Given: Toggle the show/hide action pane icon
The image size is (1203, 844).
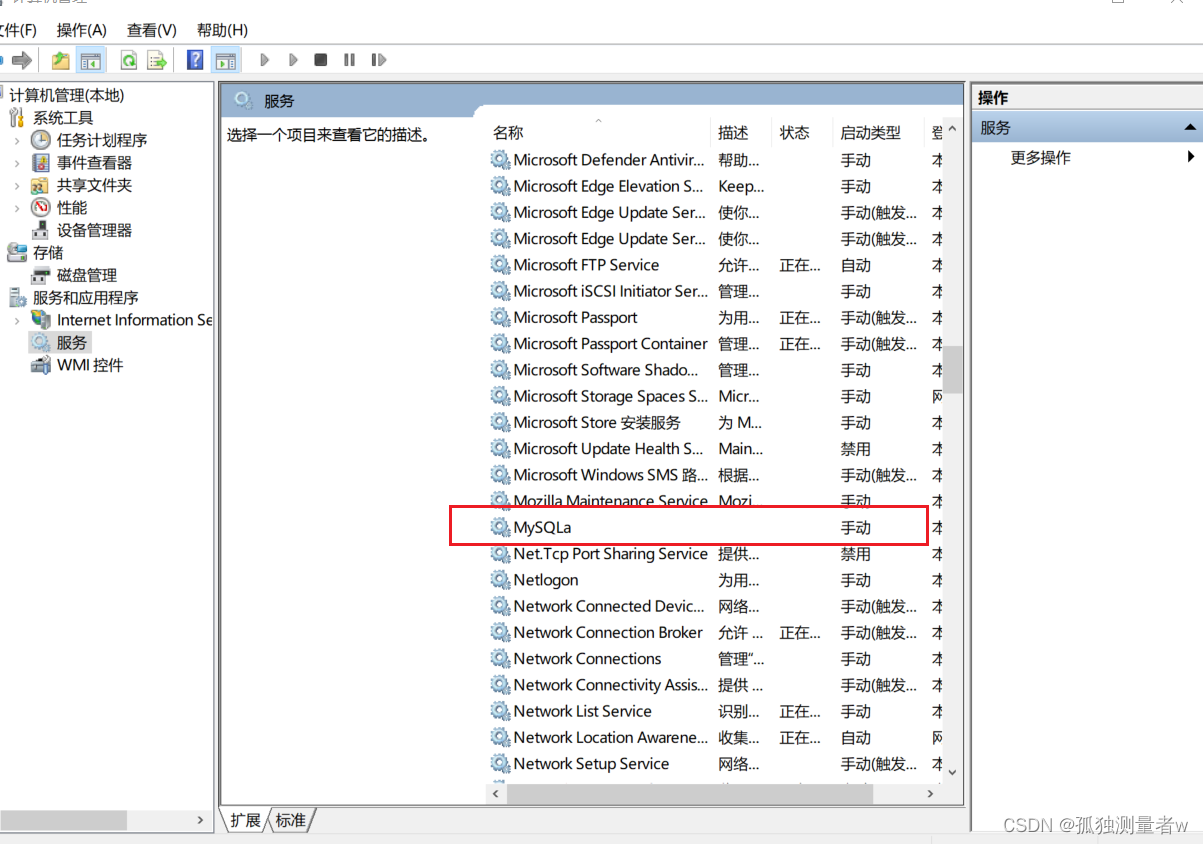Looking at the screenshot, I should pos(225,59).
